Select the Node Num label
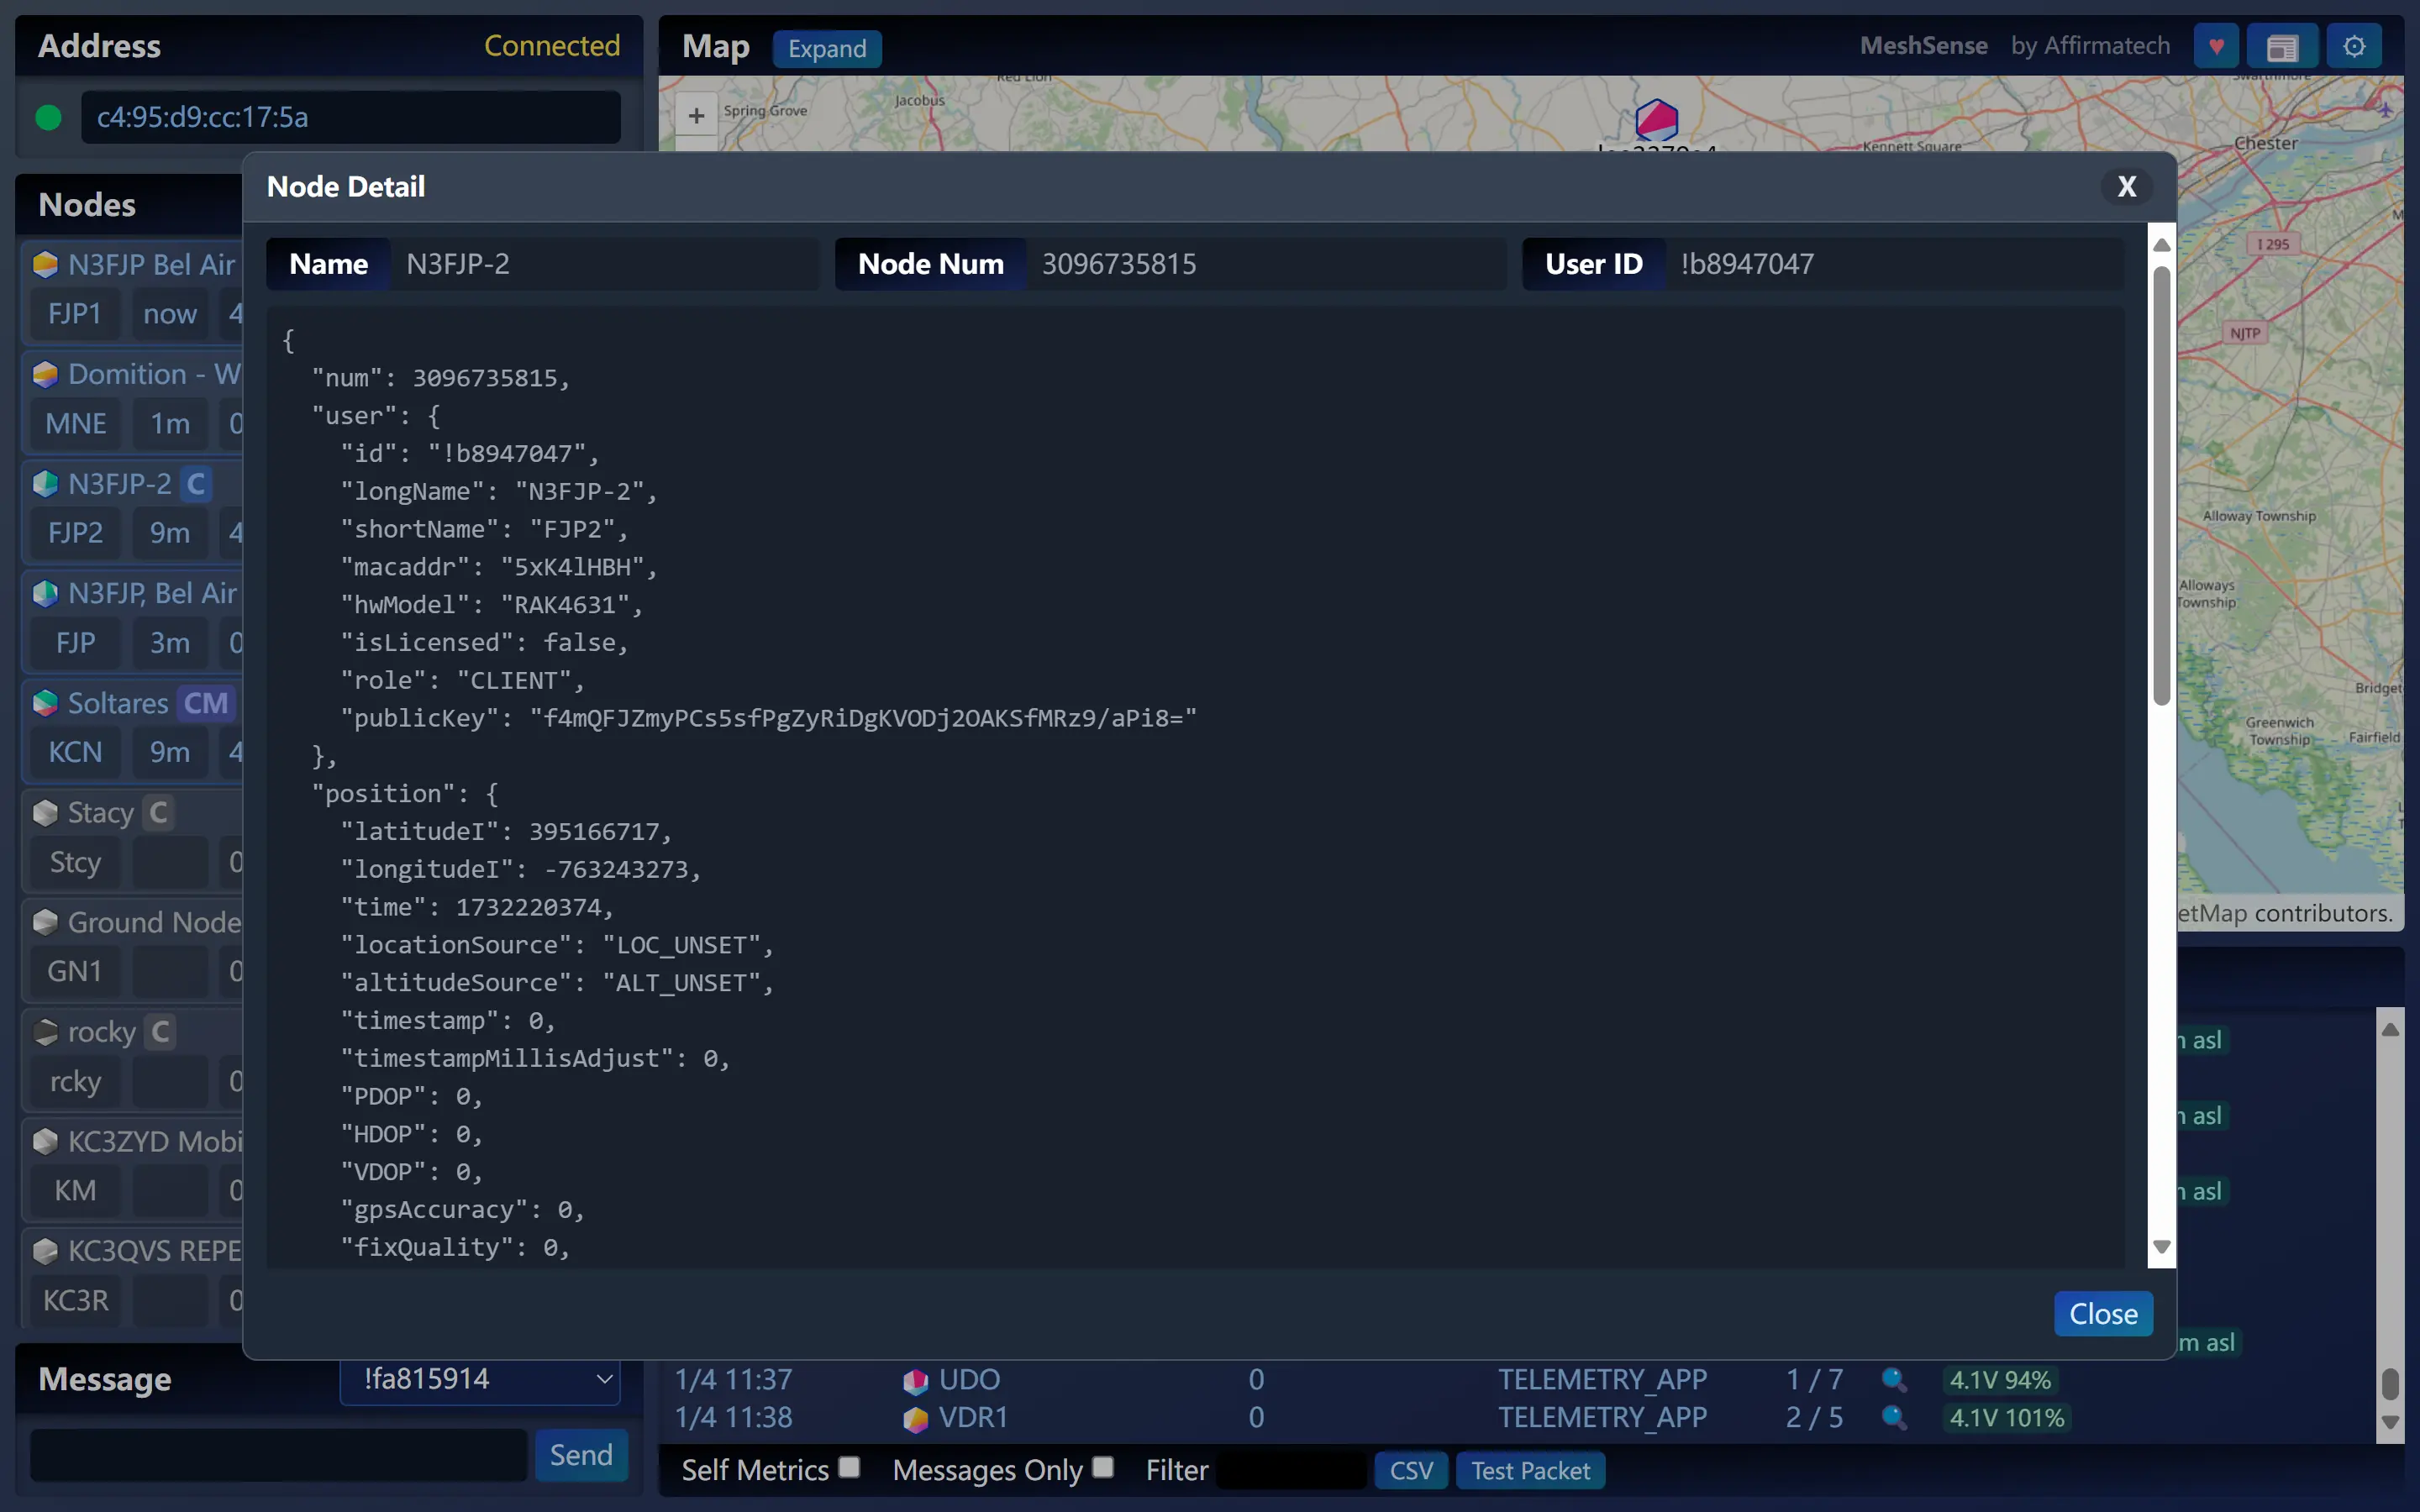 click(x=929, y=263)
